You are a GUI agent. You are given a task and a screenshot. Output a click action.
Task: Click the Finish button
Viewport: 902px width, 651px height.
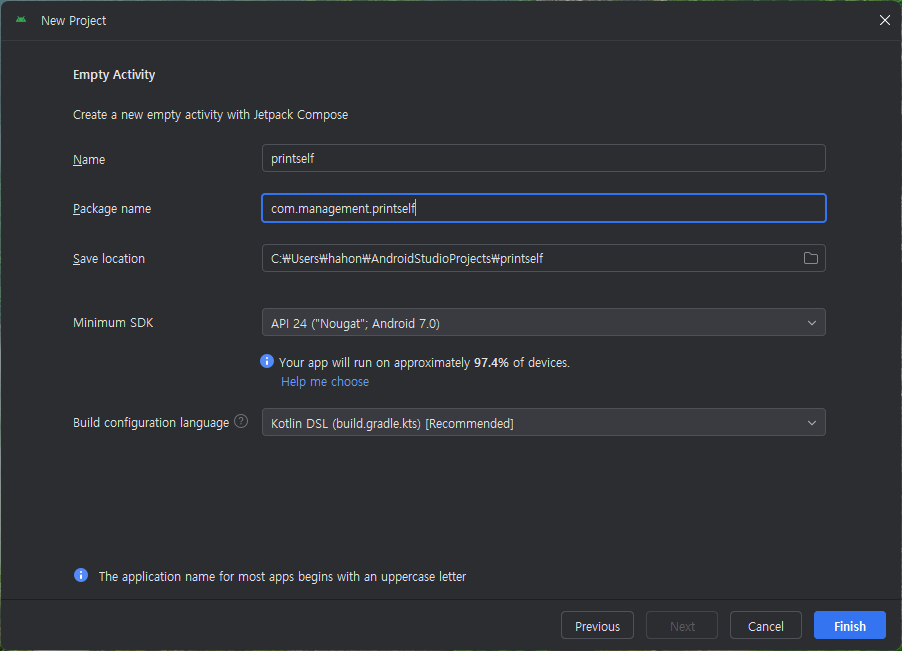point(850,626)
